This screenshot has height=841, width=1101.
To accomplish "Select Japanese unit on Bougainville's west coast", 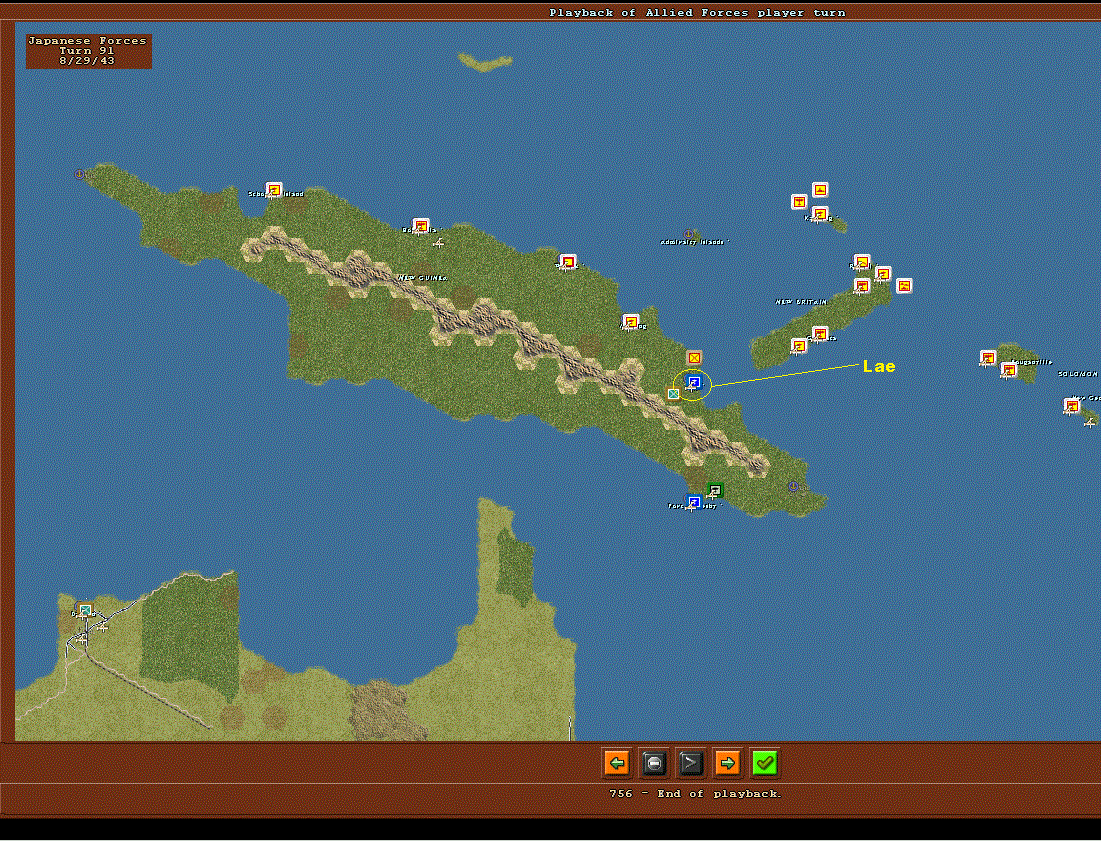I will click(x=988, y=358).
